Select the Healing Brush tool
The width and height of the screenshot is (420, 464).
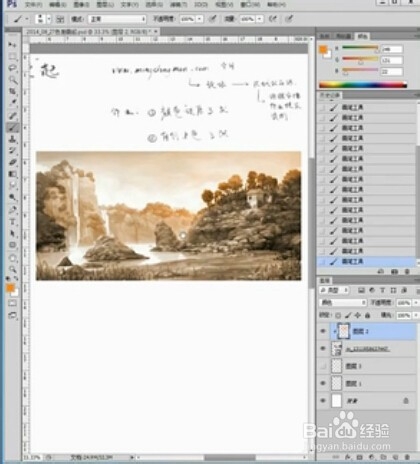pyautogui.click(x=12, y=116)
